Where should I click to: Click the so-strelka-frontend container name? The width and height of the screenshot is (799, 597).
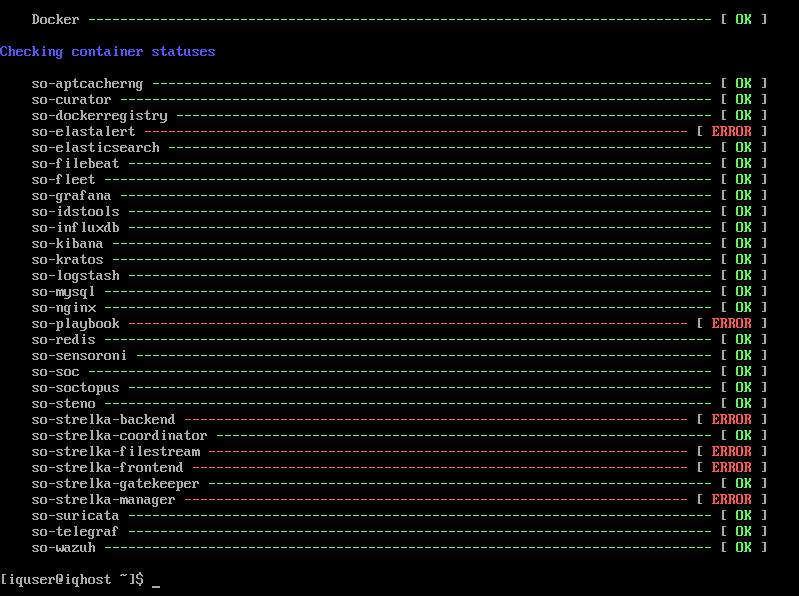[108, 468]
